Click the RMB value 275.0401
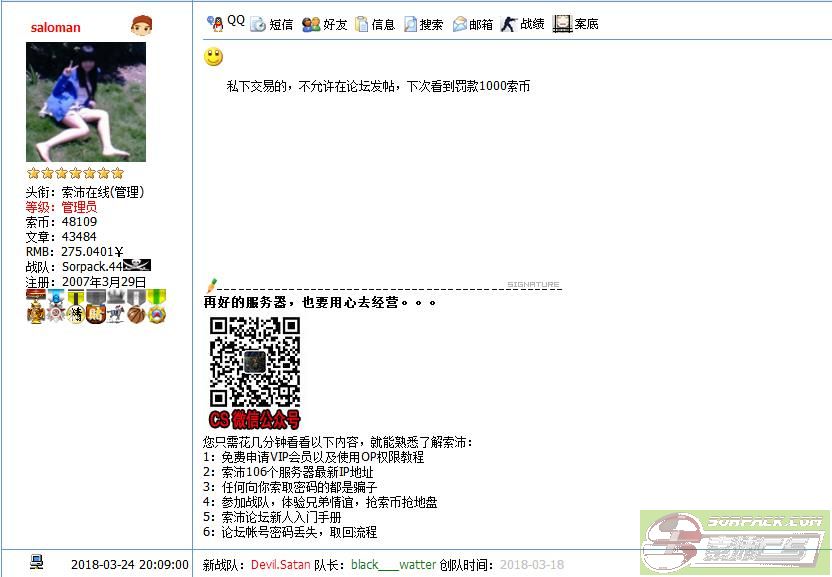The height and width of the screenshot is (577, 832). pos(93,252)
